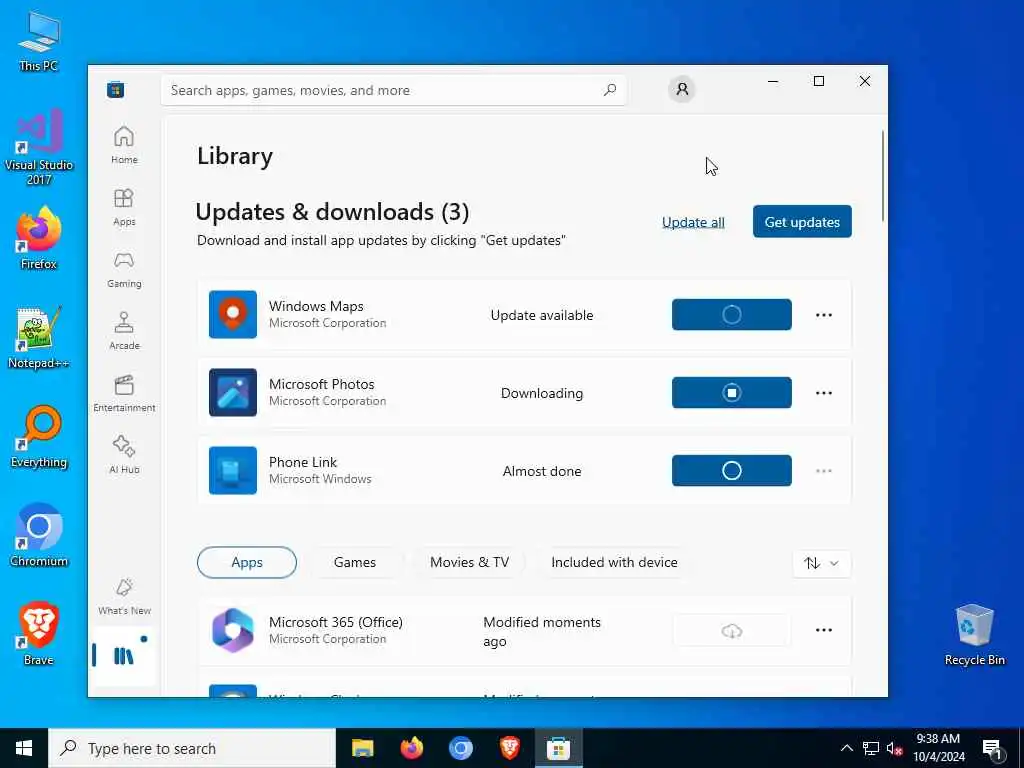Image resolution: width=1024 pixels, height=768 pixels.
Task: Click the search magnifier icon
Action: click(x=609, y=90)
